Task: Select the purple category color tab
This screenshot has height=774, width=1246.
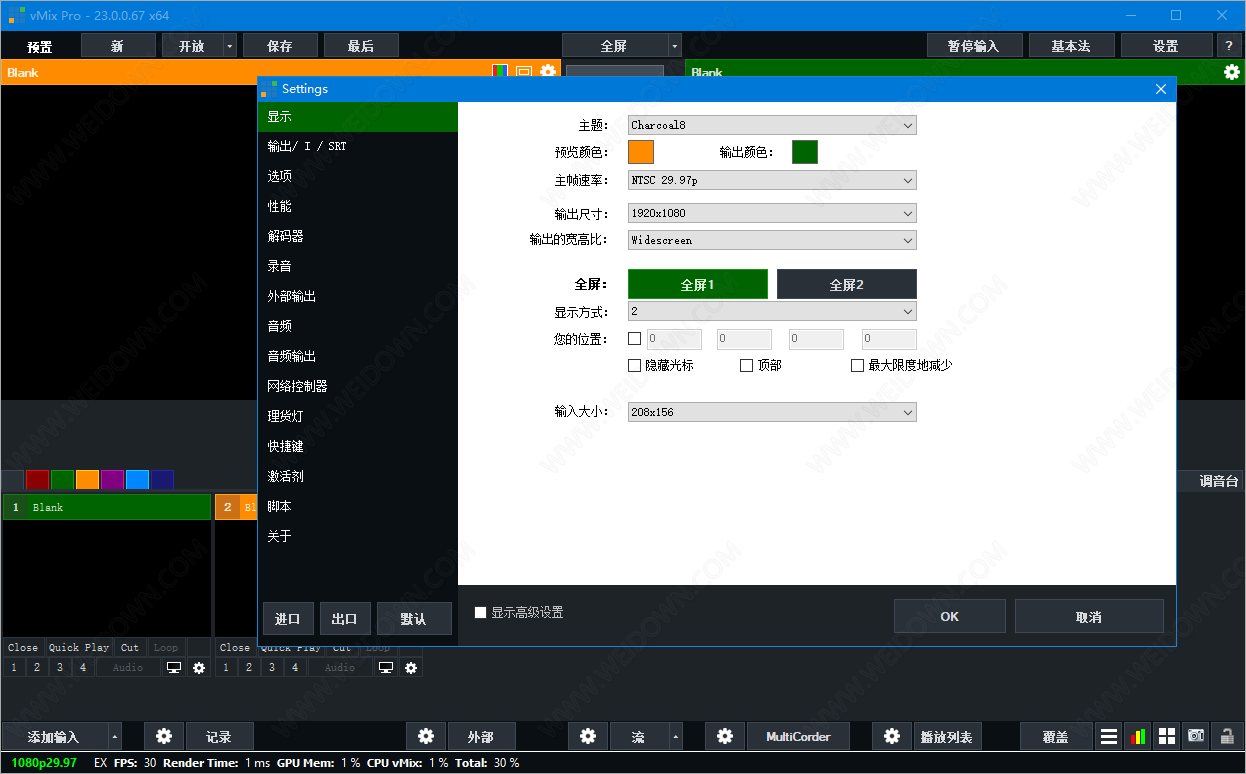Action: point(112,479)
